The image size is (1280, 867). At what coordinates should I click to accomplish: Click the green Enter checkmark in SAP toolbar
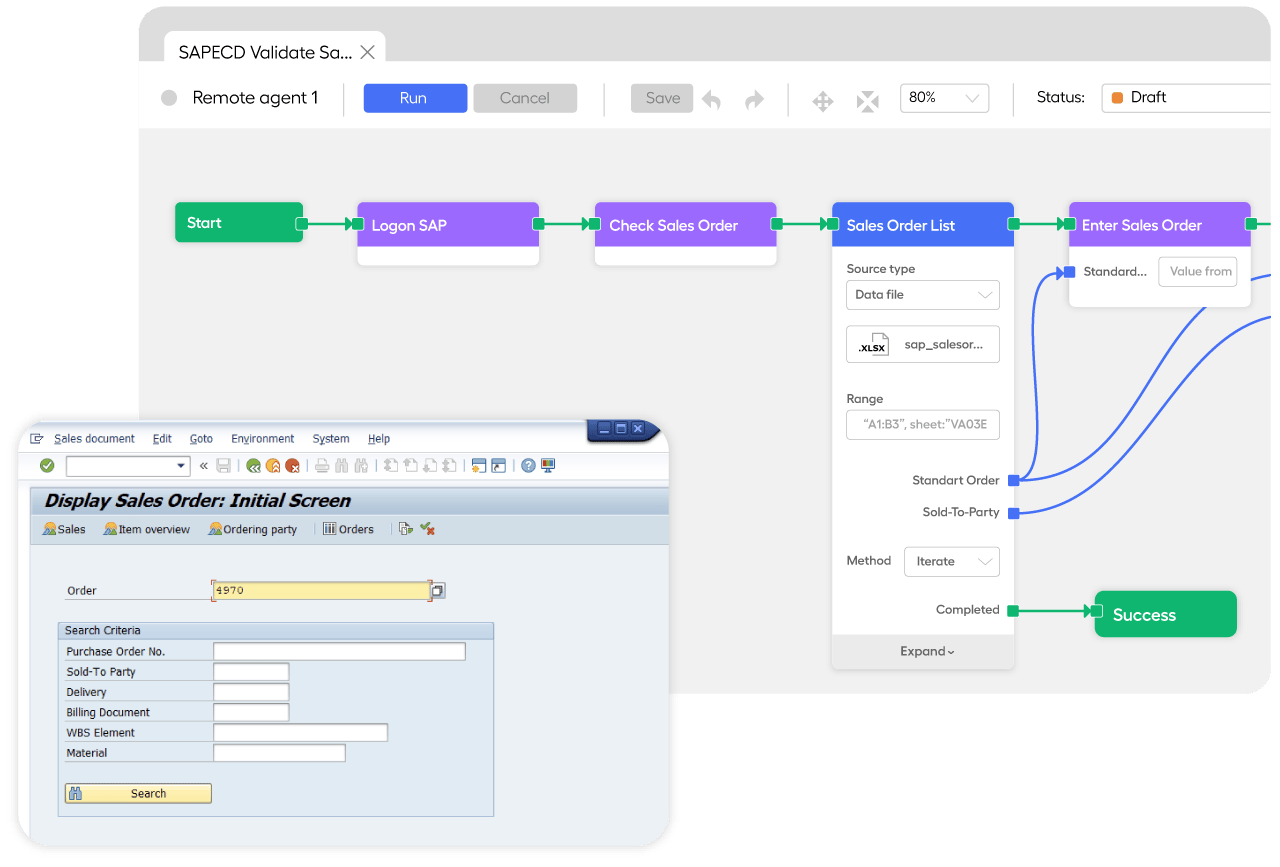coord(47,466)
